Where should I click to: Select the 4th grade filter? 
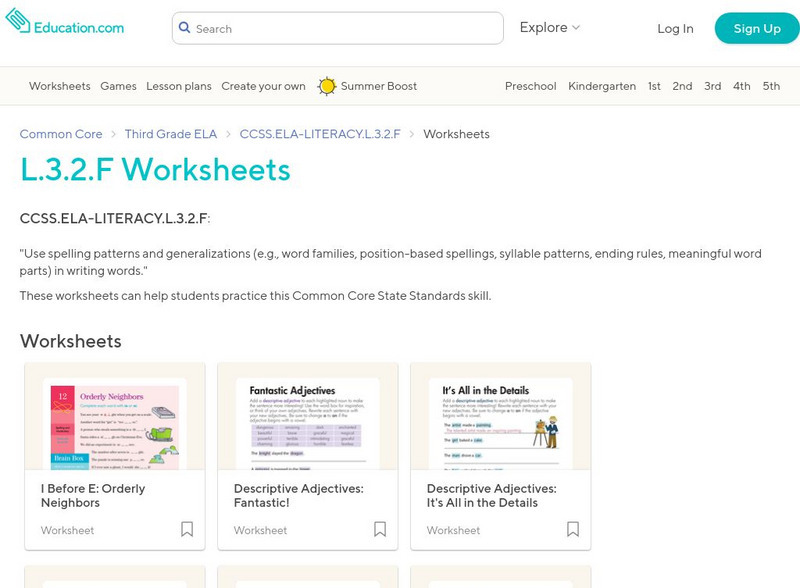742,86
